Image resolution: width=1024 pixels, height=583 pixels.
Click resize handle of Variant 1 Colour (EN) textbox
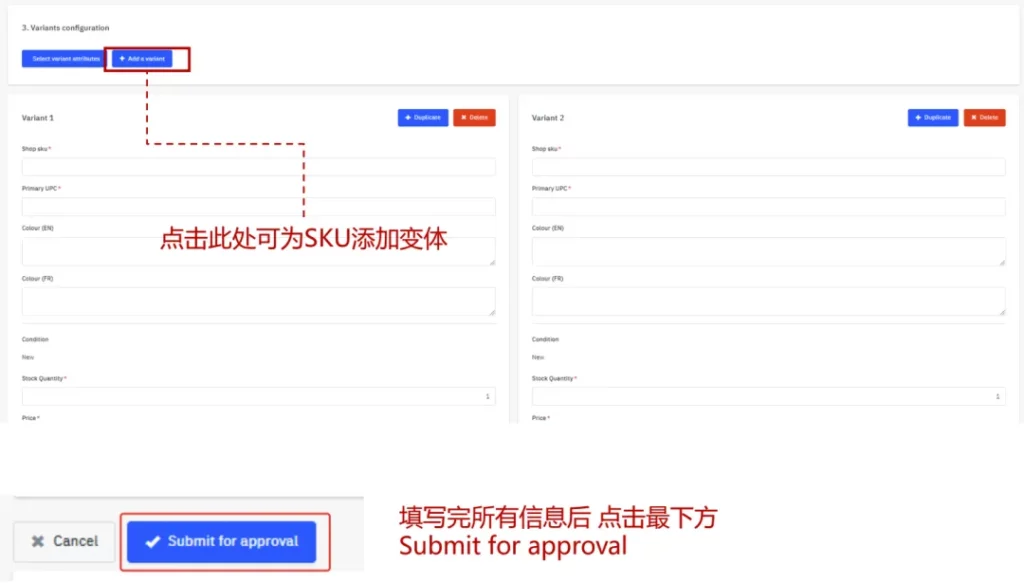pos(491,261)
